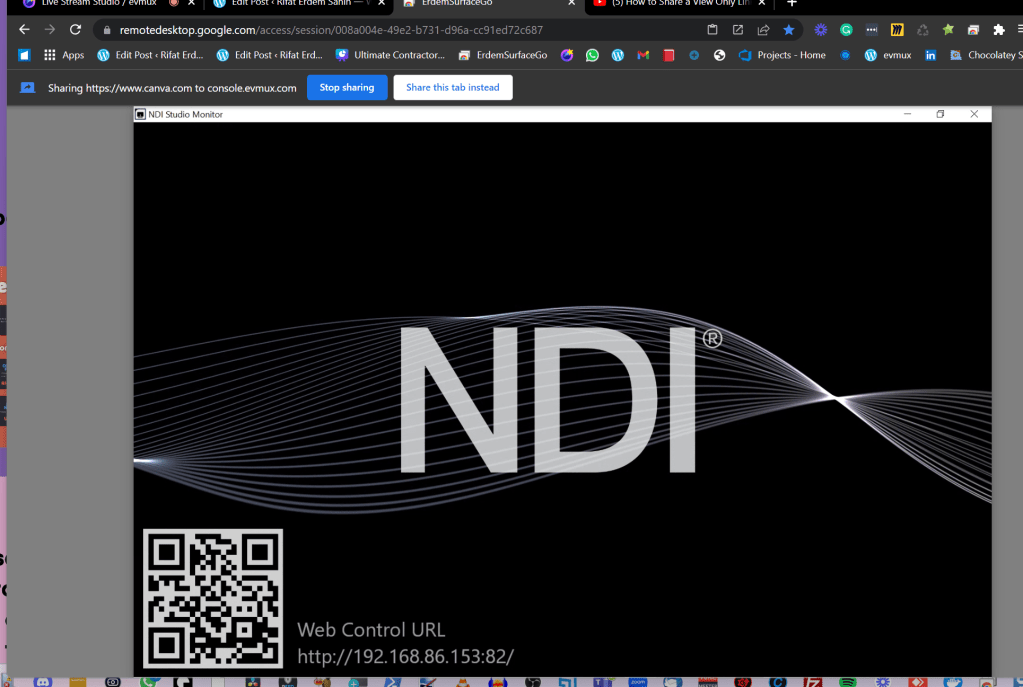Open the second Edit Post bookmark
Screen dimensions: 1023x687
[269, 55]
